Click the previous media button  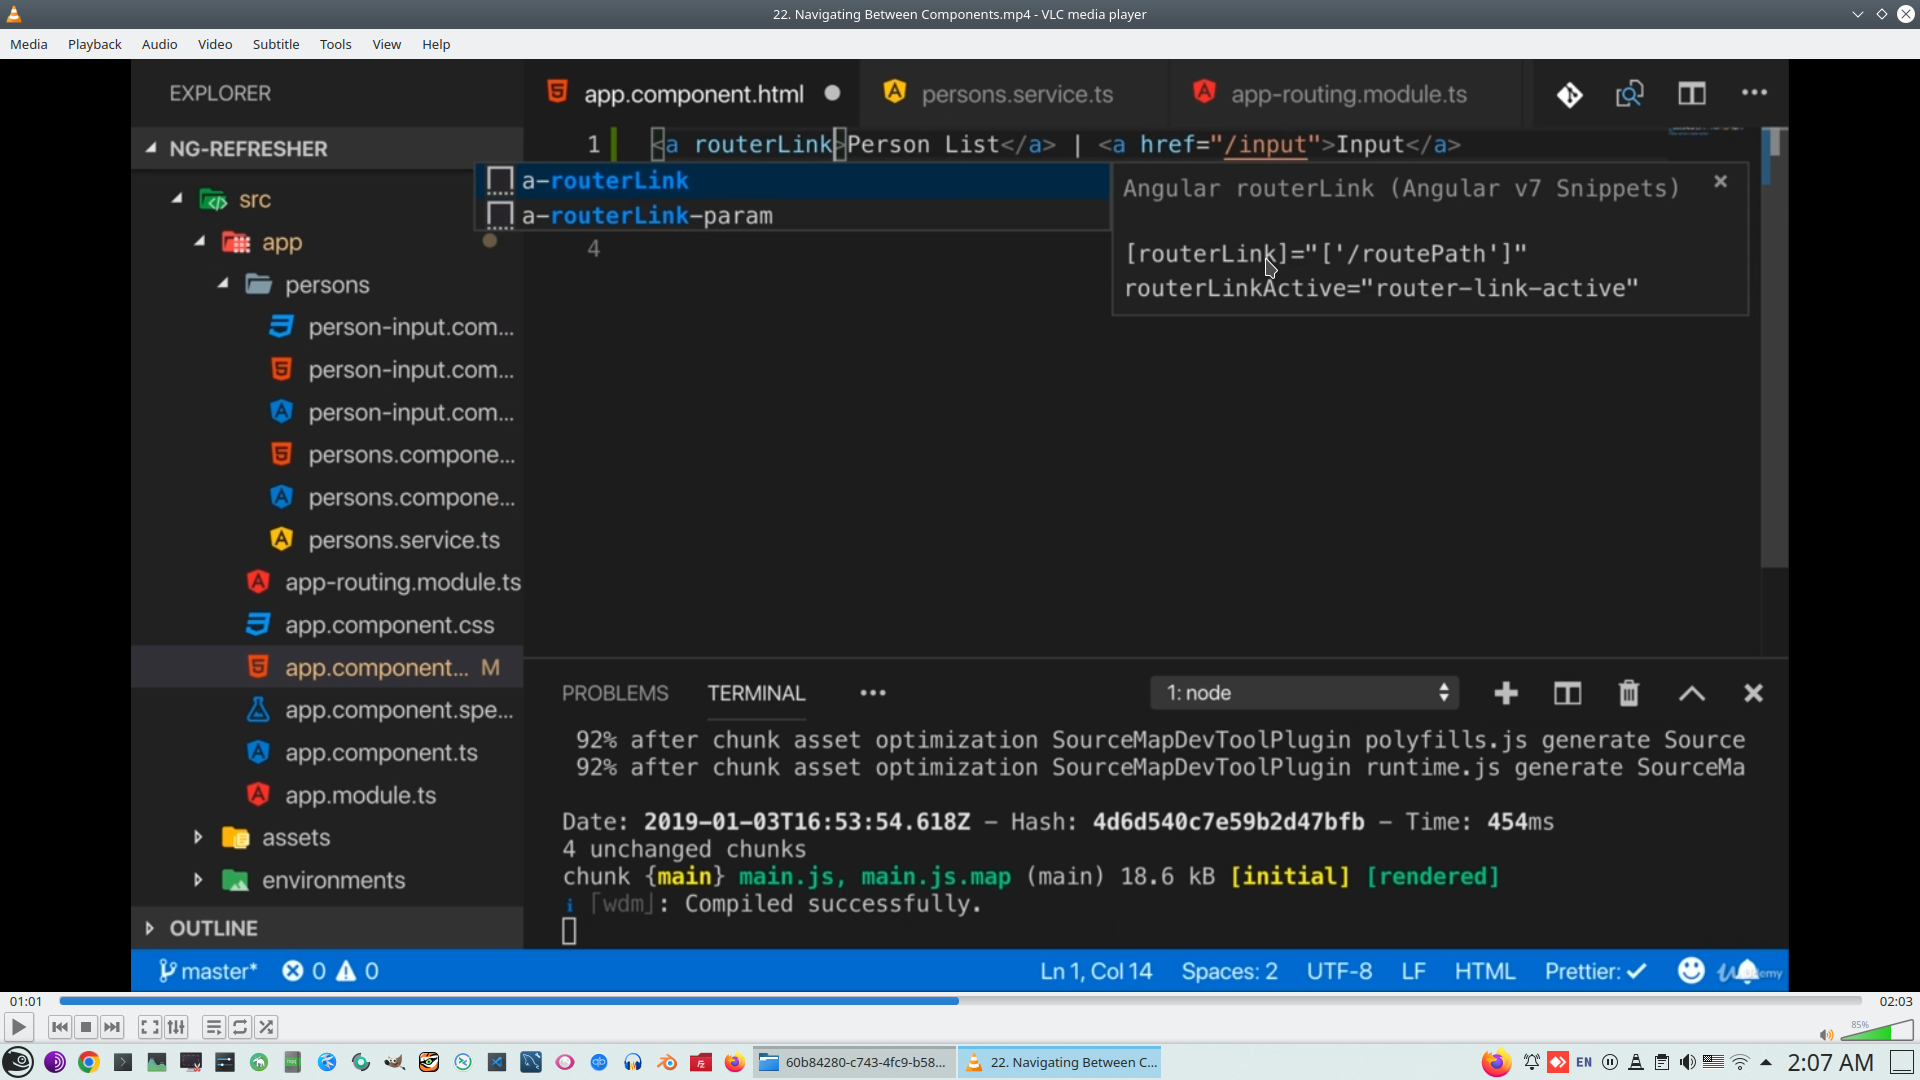point(60,1027)
